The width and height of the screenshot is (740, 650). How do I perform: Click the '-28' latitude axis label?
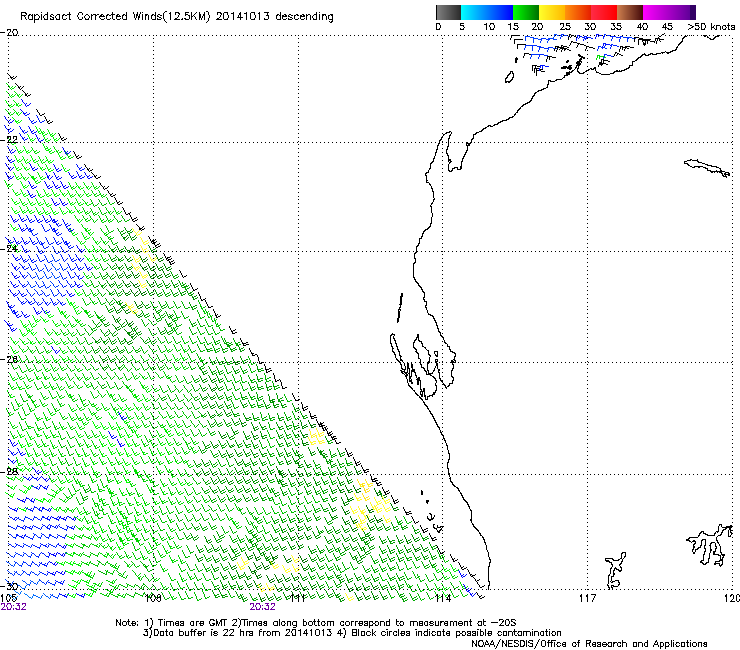[9, 471]
